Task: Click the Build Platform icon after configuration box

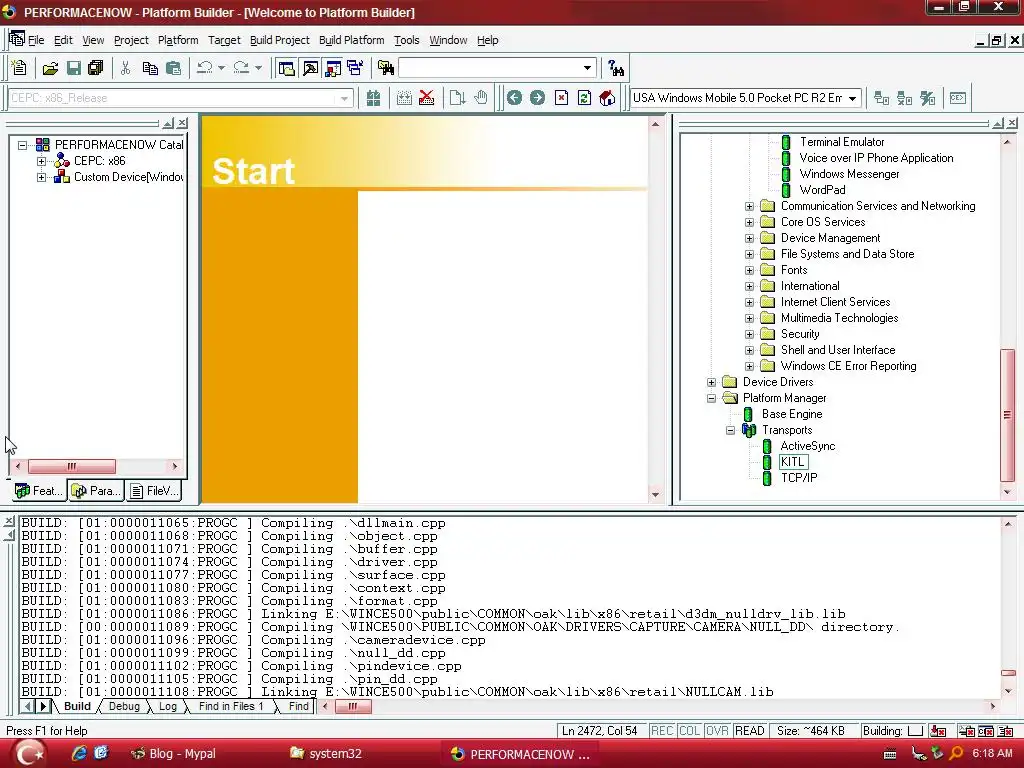Action: [x=373, y=98]
